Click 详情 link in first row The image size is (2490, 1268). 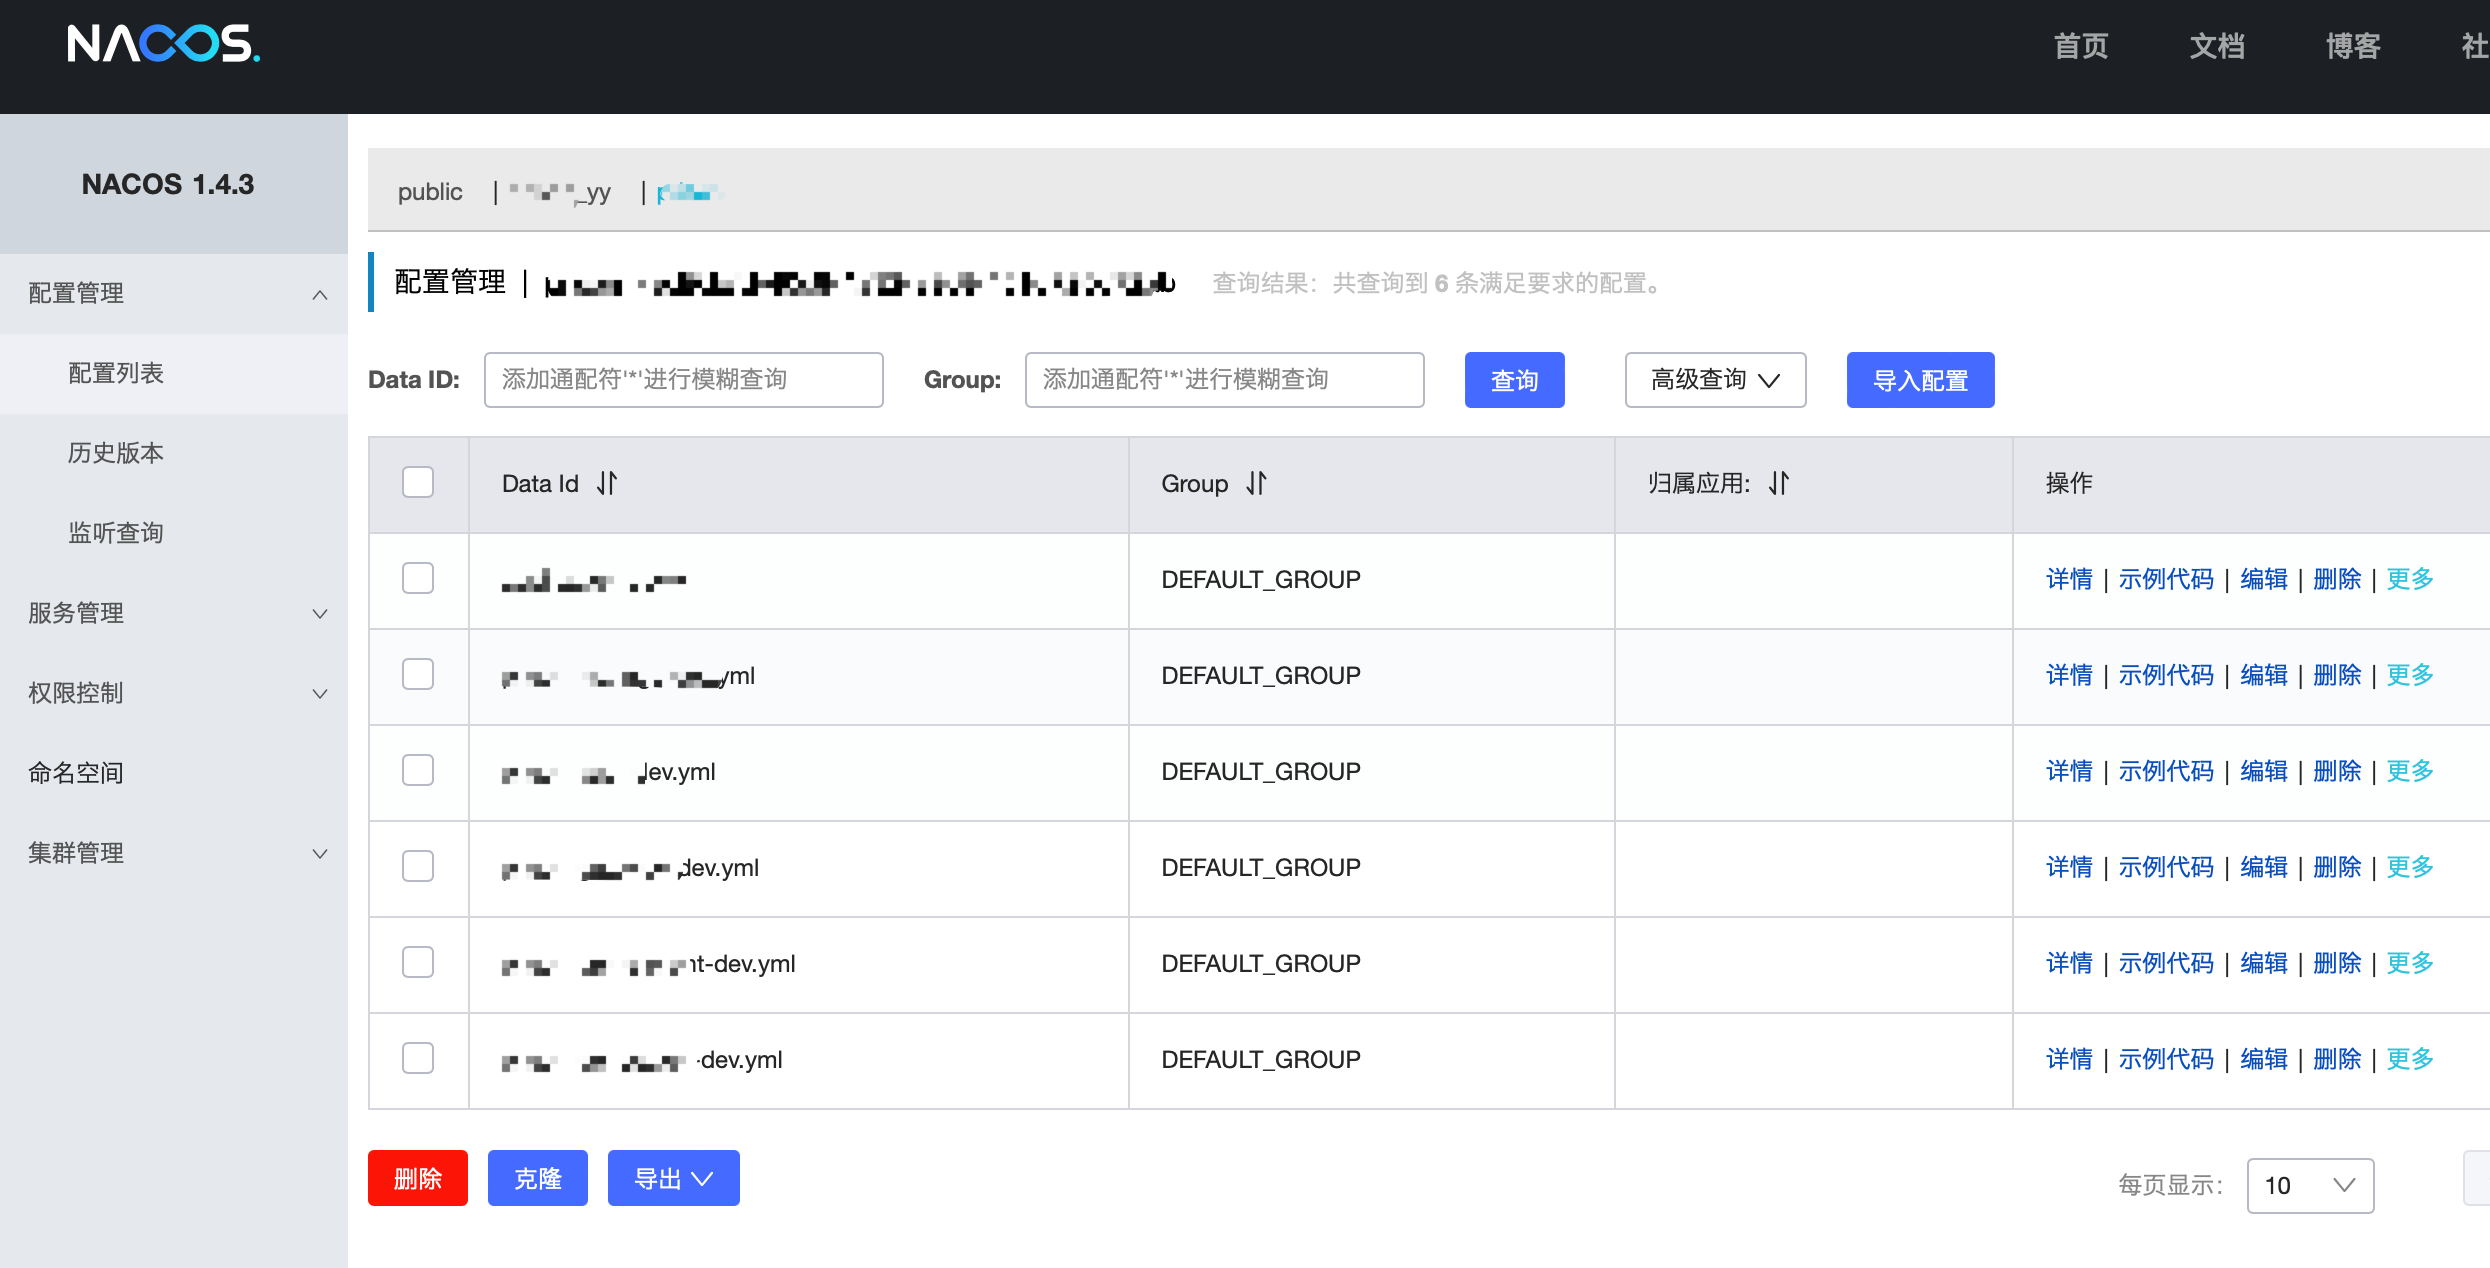point(2069,579)
